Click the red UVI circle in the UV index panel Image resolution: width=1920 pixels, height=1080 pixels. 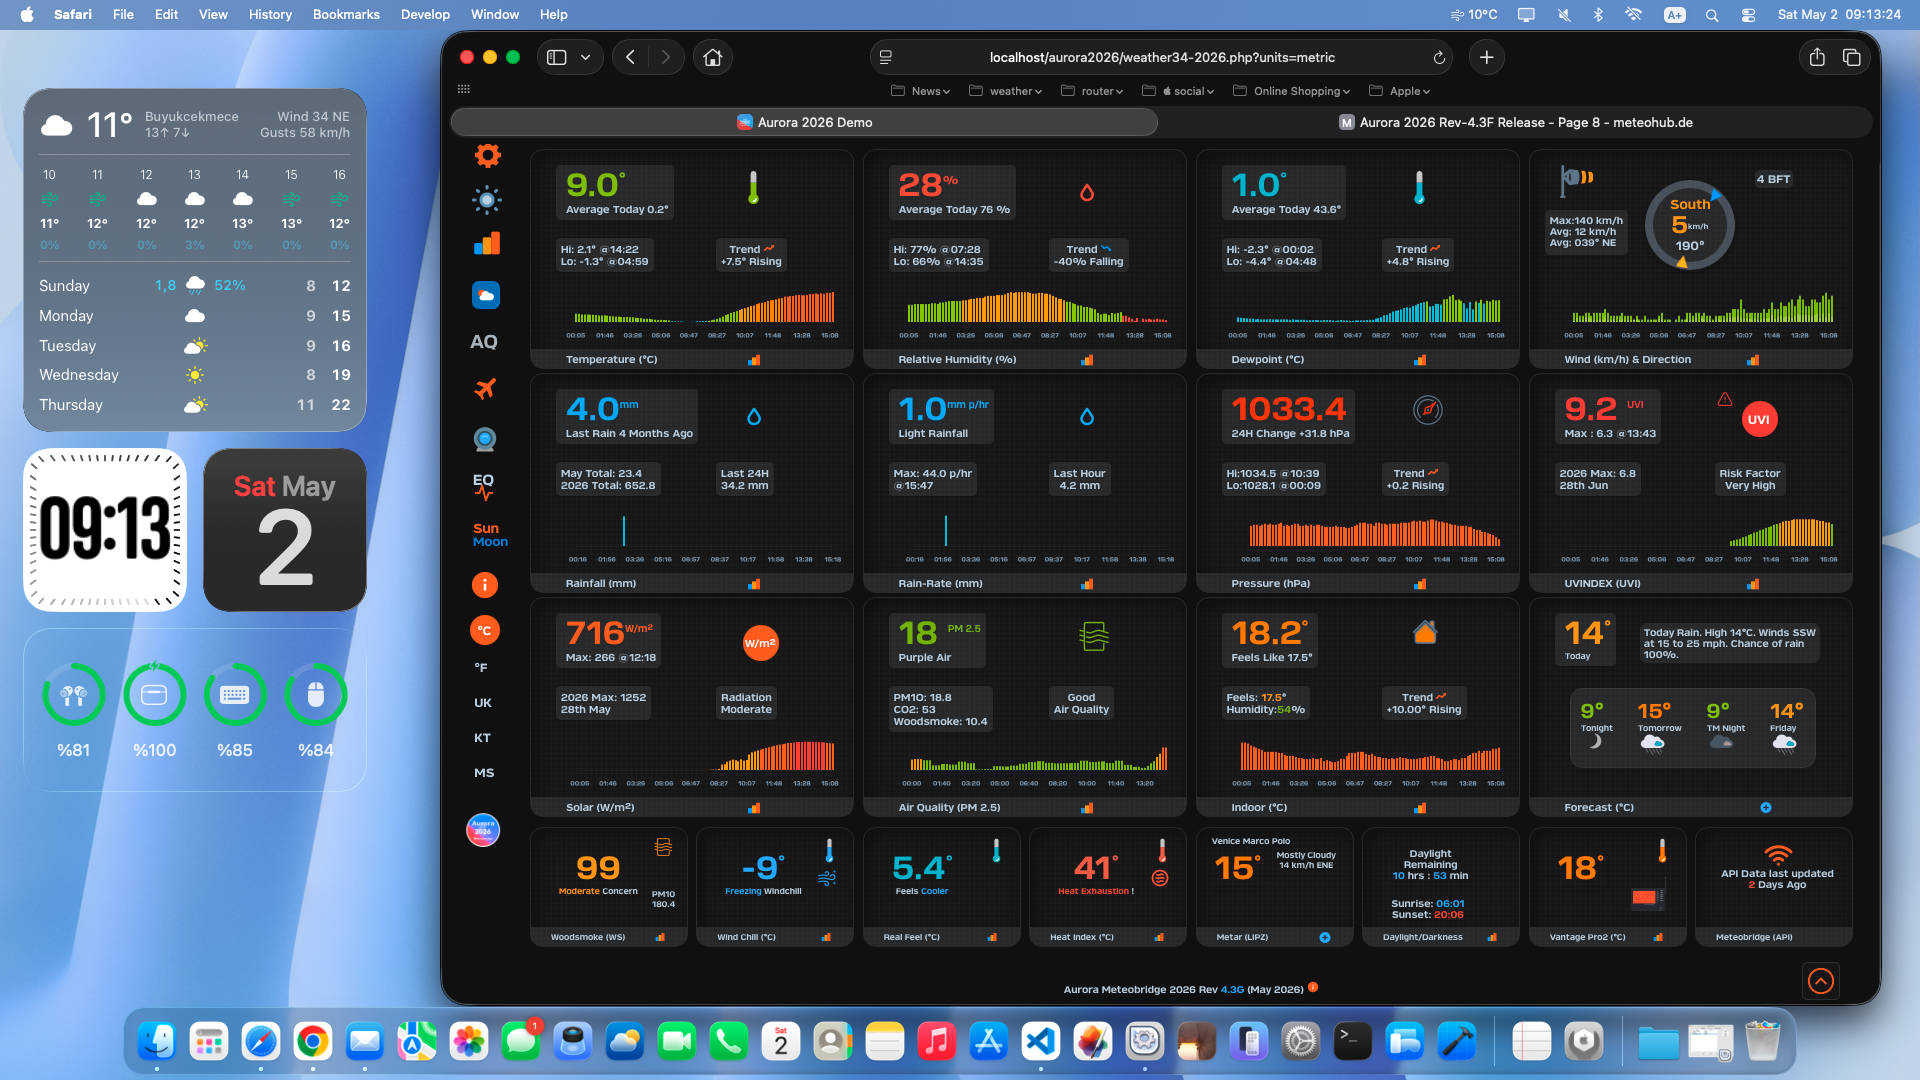click(1758, 420)
